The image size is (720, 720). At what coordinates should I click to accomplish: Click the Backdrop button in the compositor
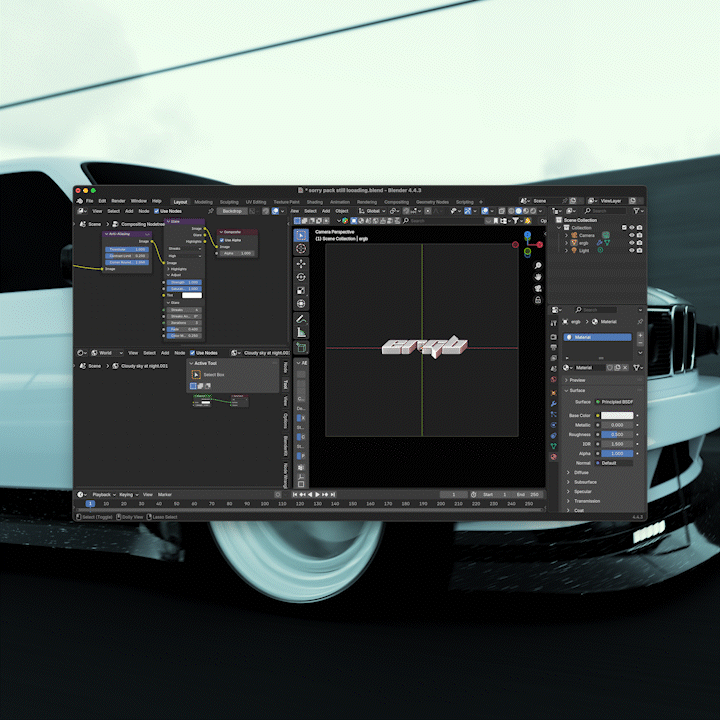click(x=232, y=211)
